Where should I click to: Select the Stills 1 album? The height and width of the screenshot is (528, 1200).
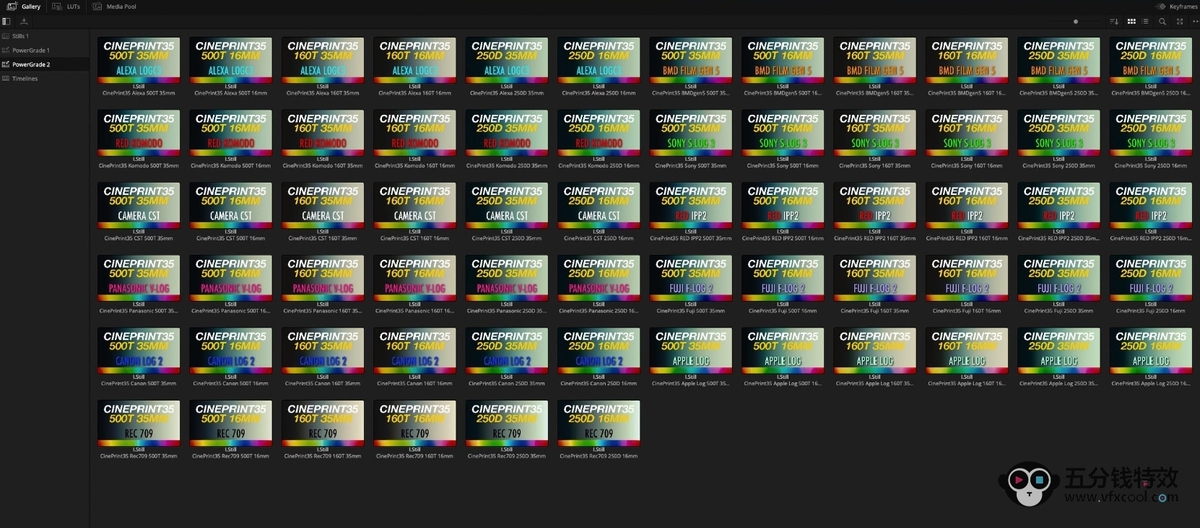point(45,36)
